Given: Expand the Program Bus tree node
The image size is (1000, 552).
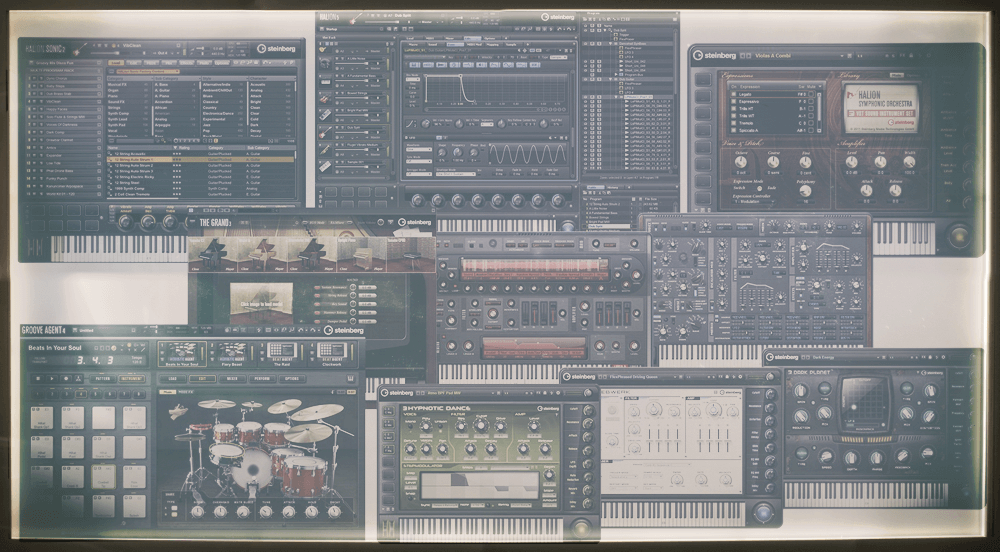Looking at the screenshot, I should pos(616,75).
